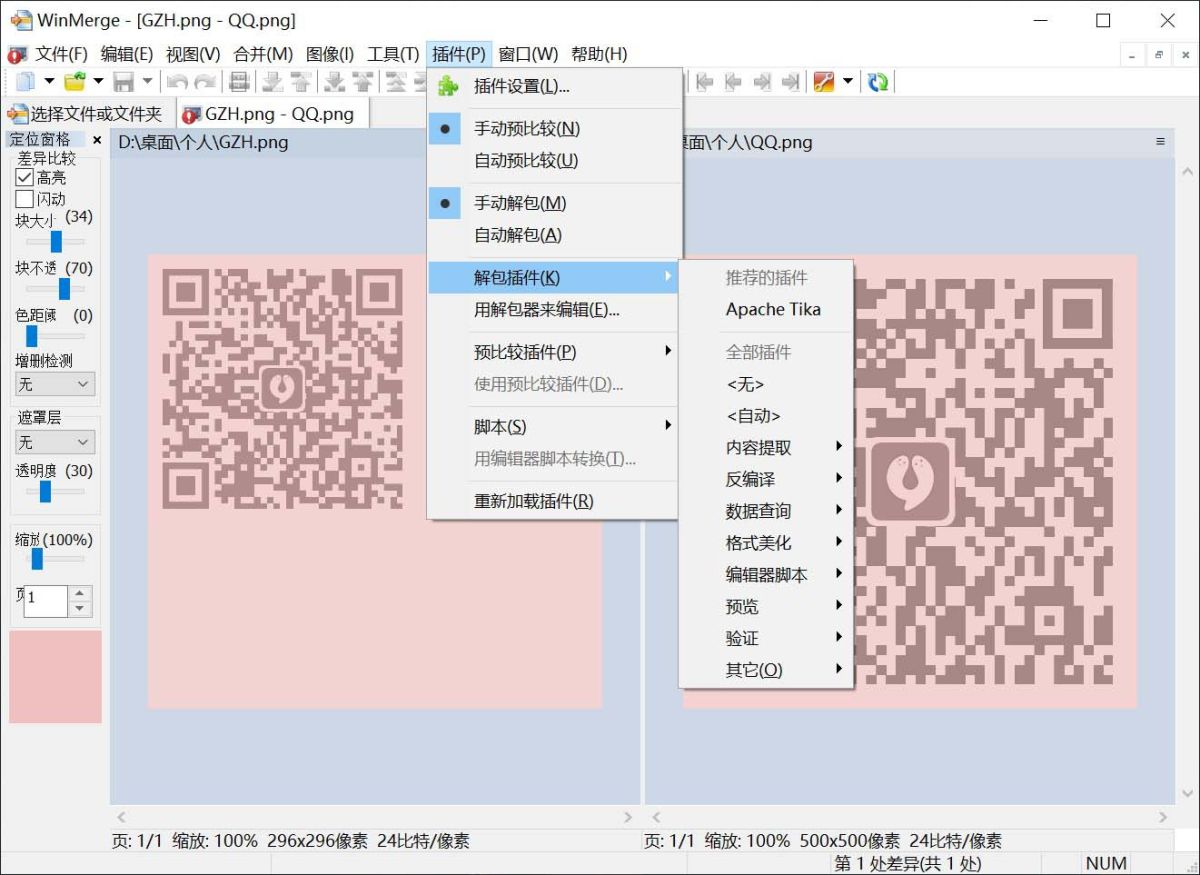Screen dimensions: 1200x875
Task: Choose 插件设置(L)... menu entry
Action: pos(555,87)
